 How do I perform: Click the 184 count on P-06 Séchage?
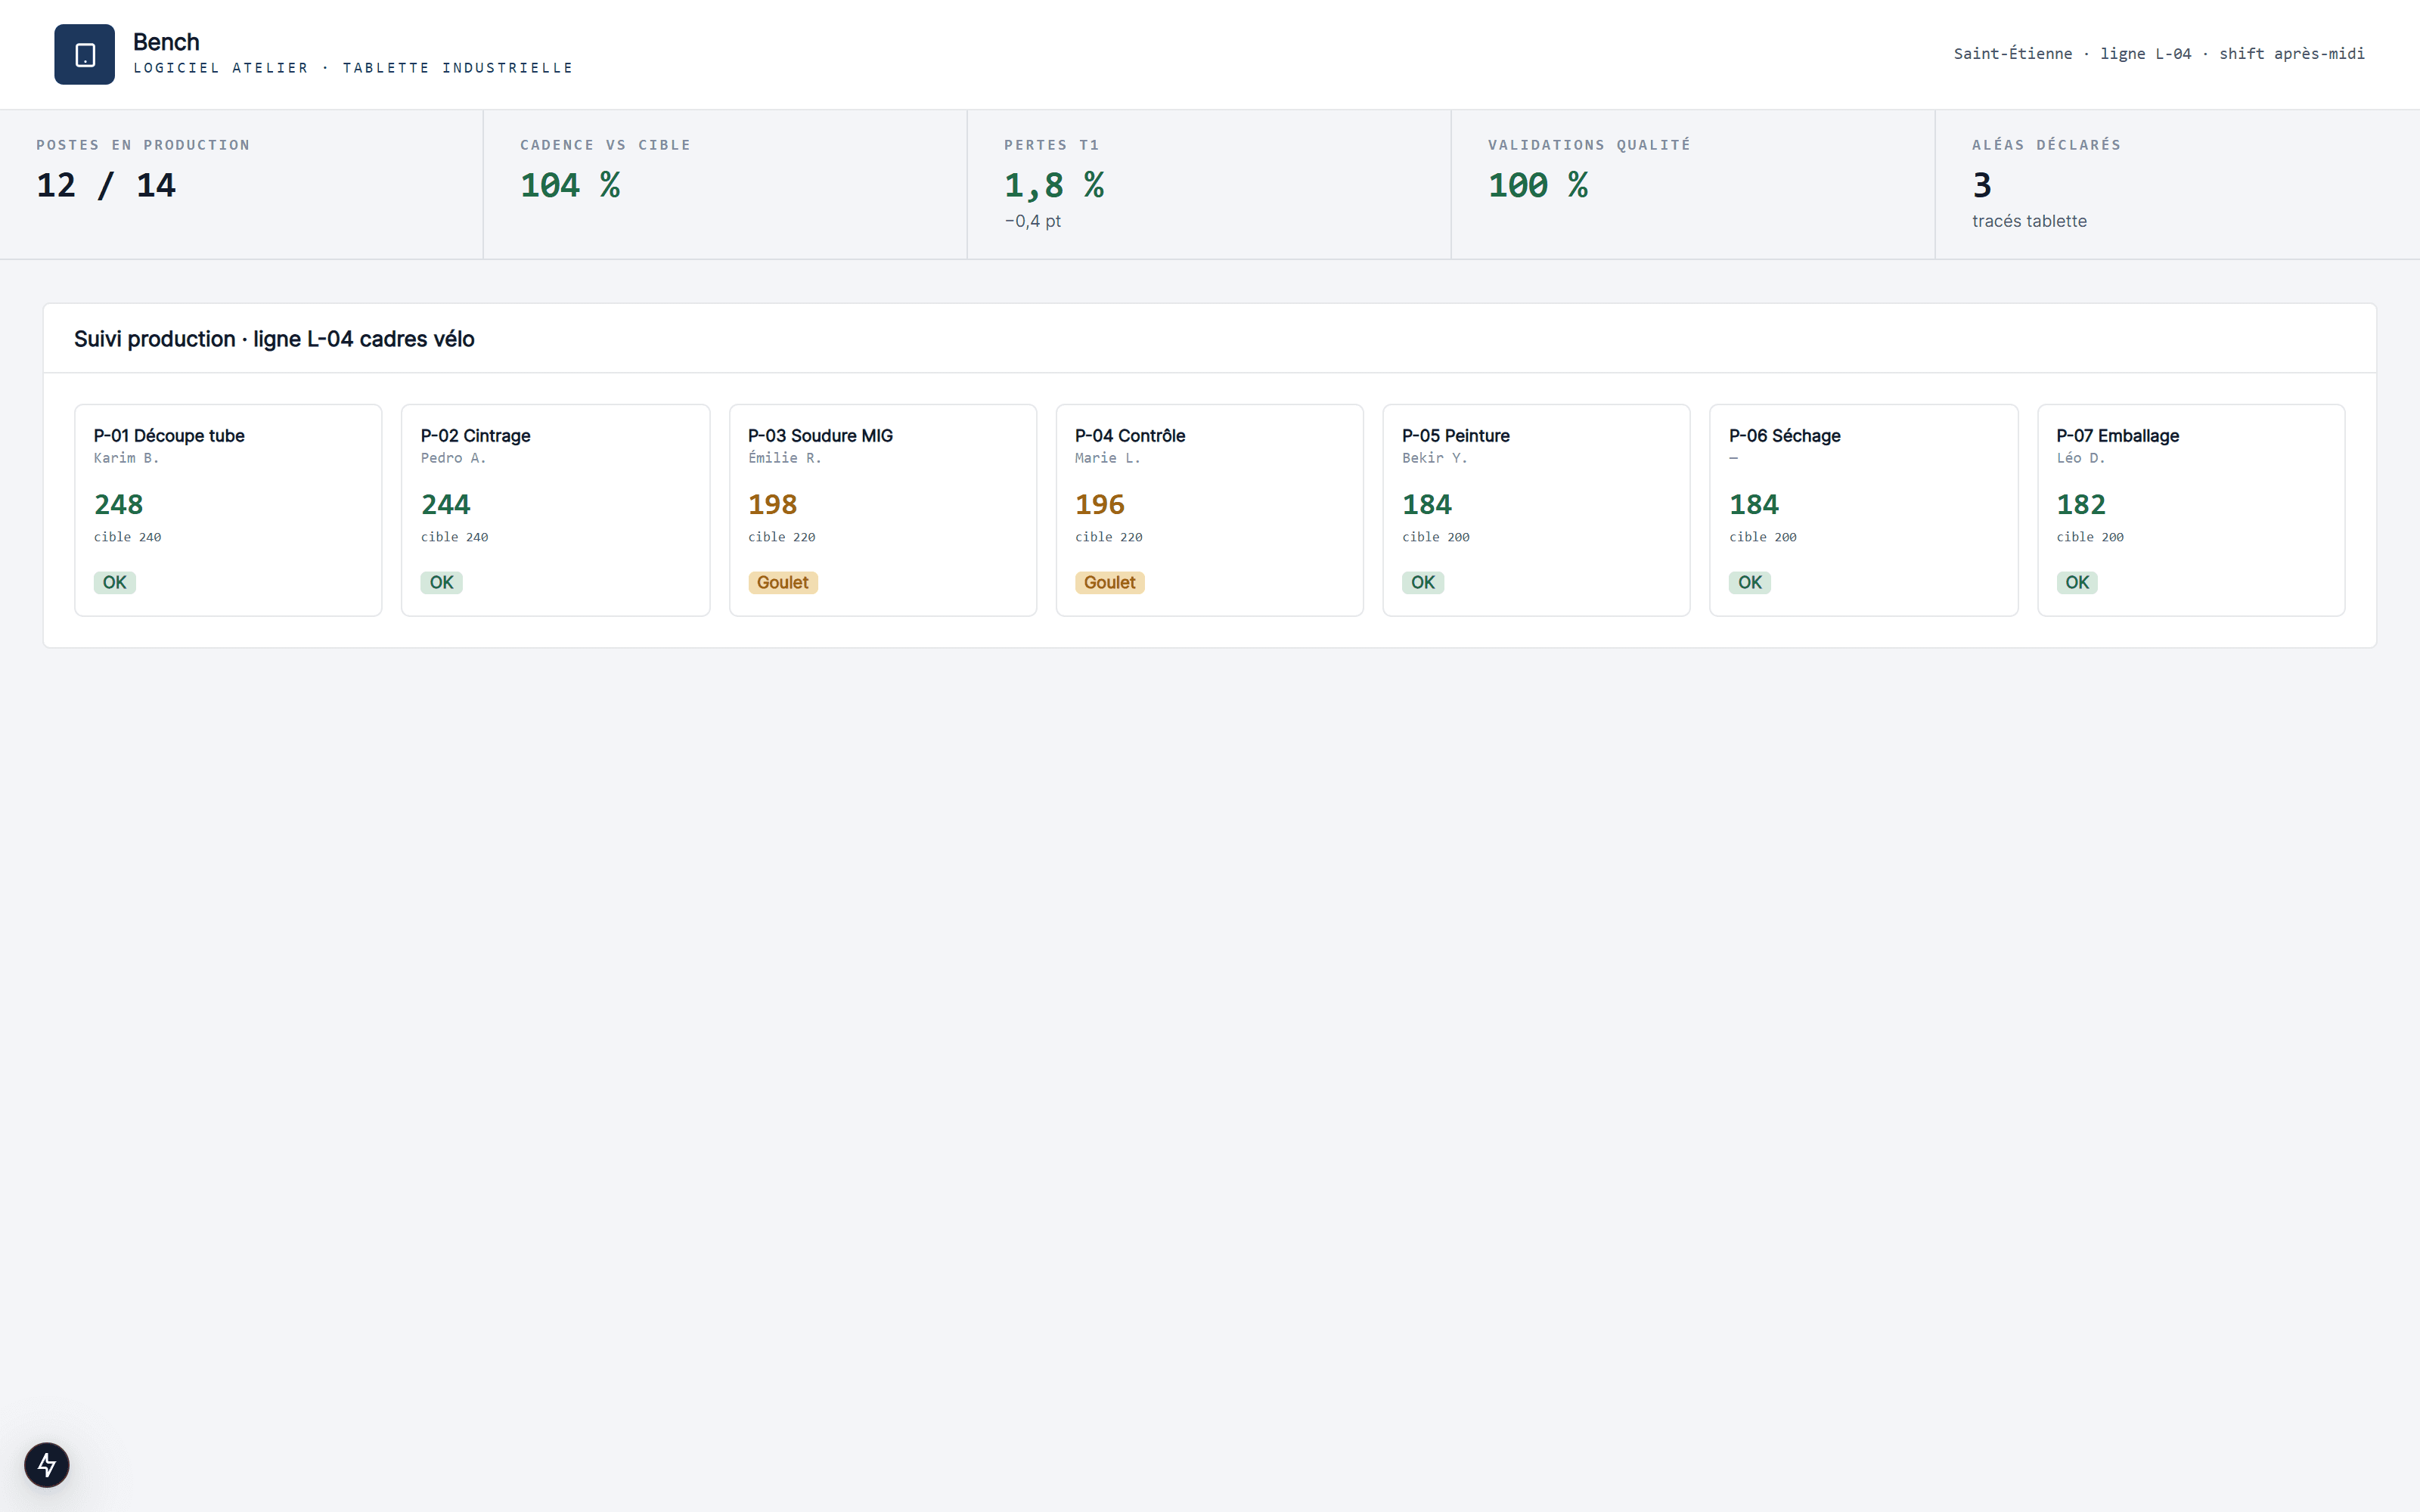(x=1753, y=504)
